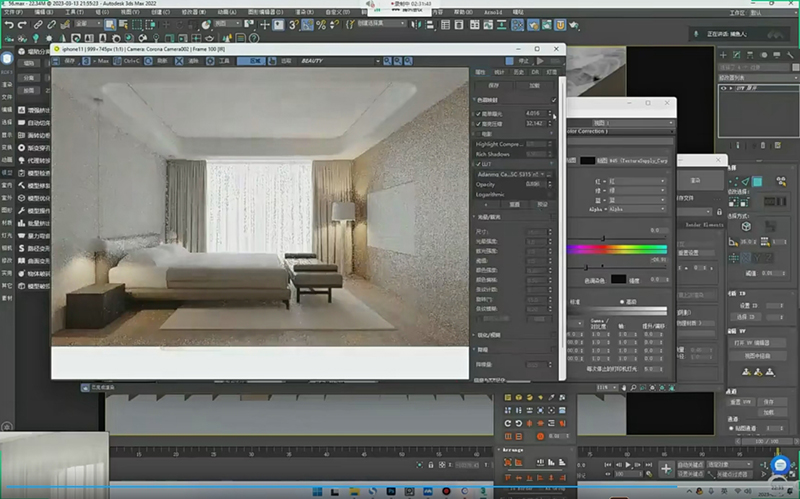Click the exposure value spinner arrows

click(550, 113)
